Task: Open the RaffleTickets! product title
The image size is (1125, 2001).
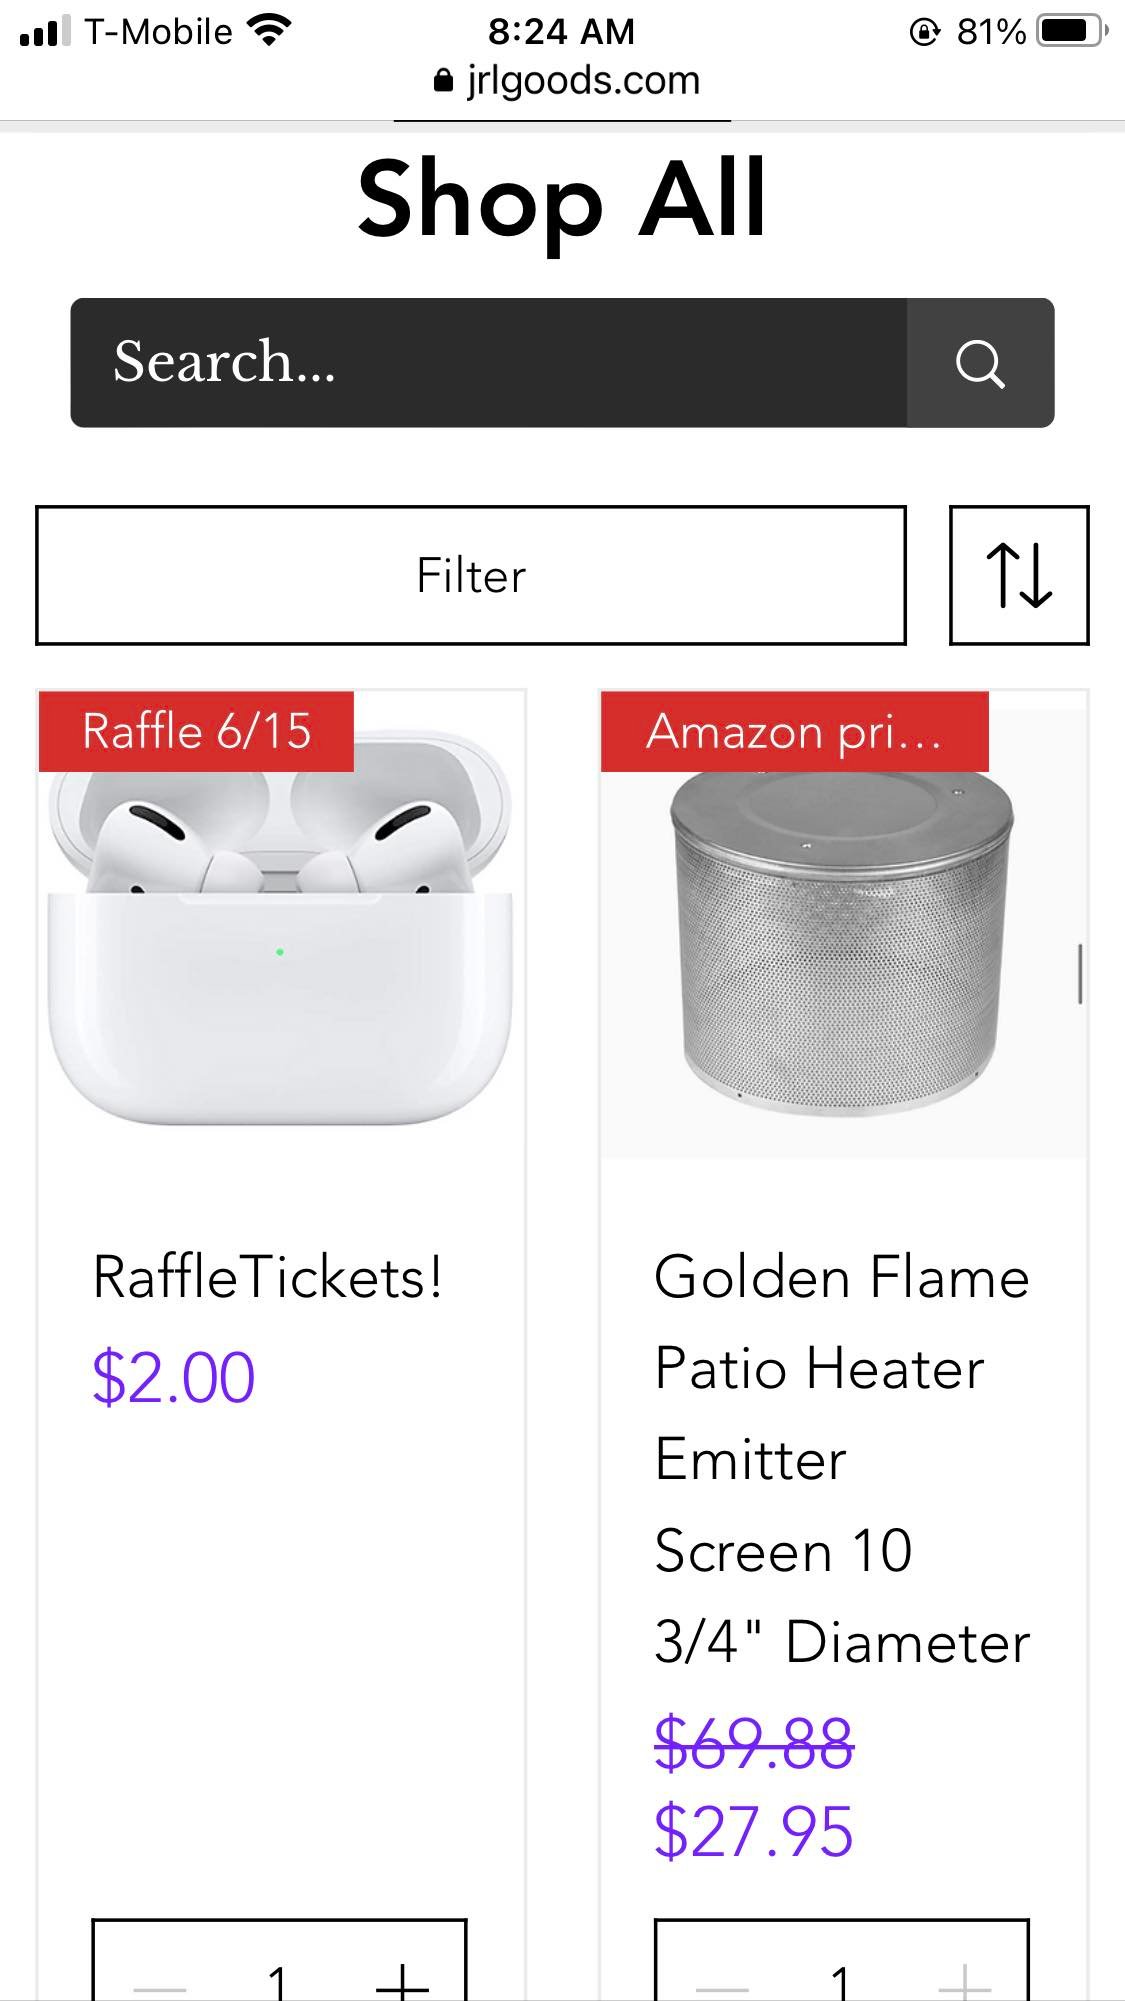Action: [x=267, y=1277]
